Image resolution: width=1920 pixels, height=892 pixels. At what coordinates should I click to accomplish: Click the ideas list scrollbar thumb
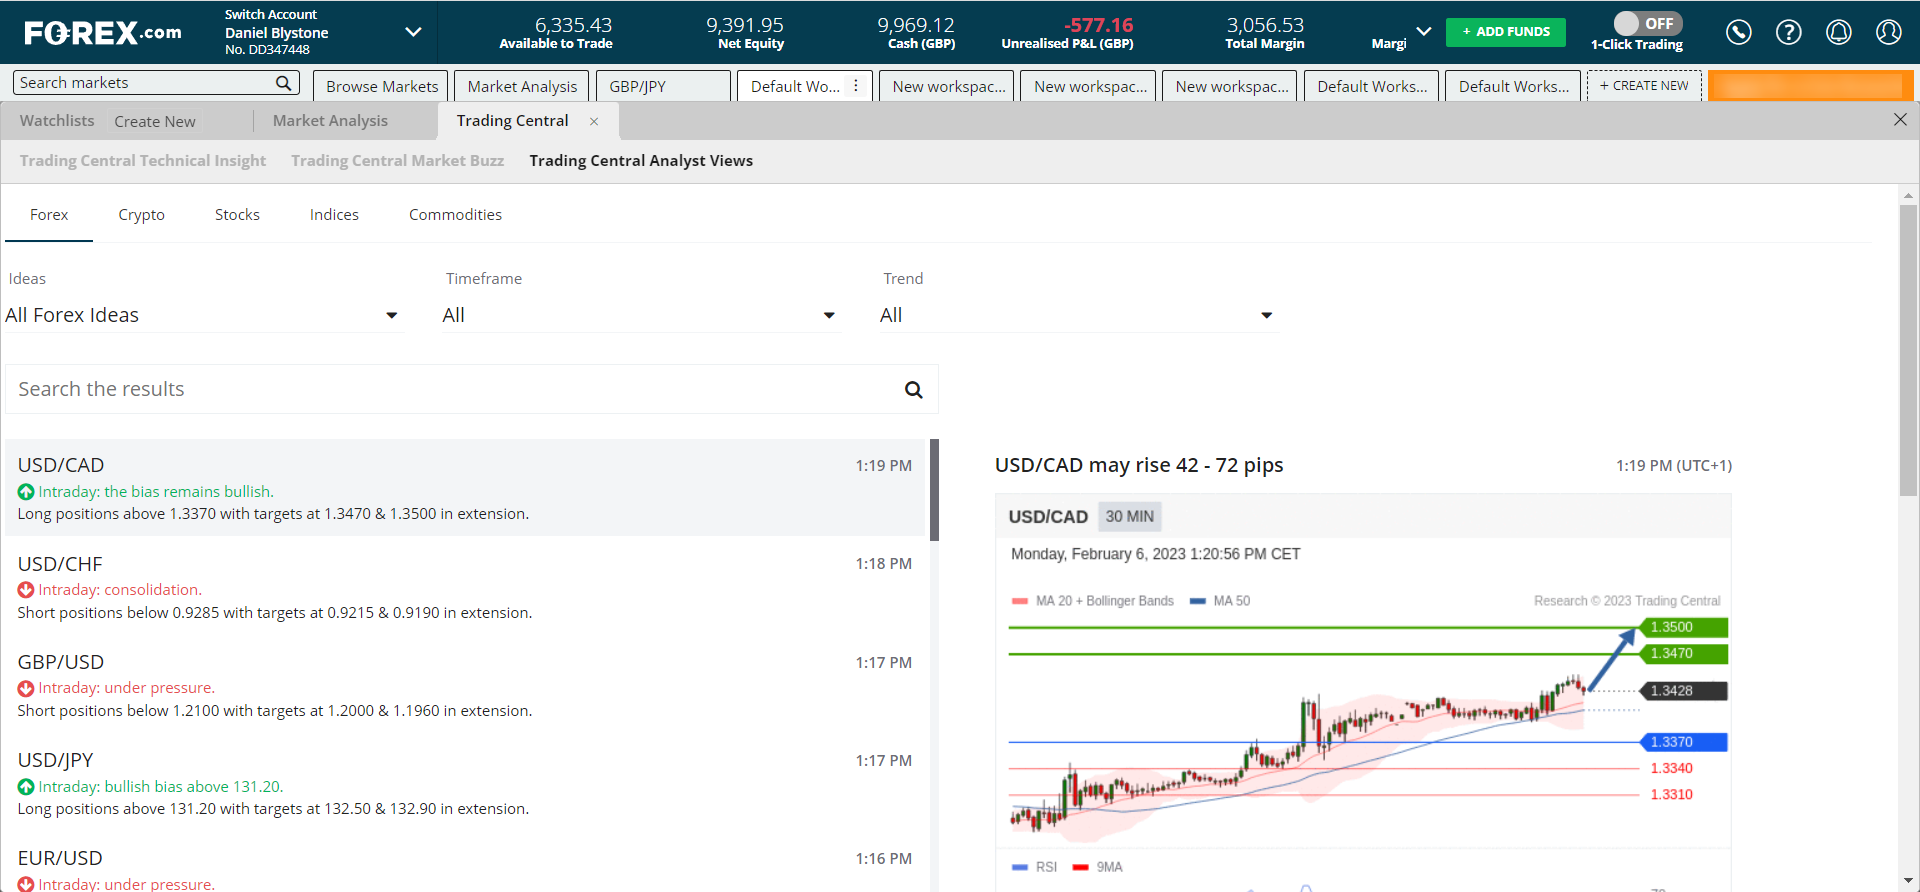tap(934, 490)
